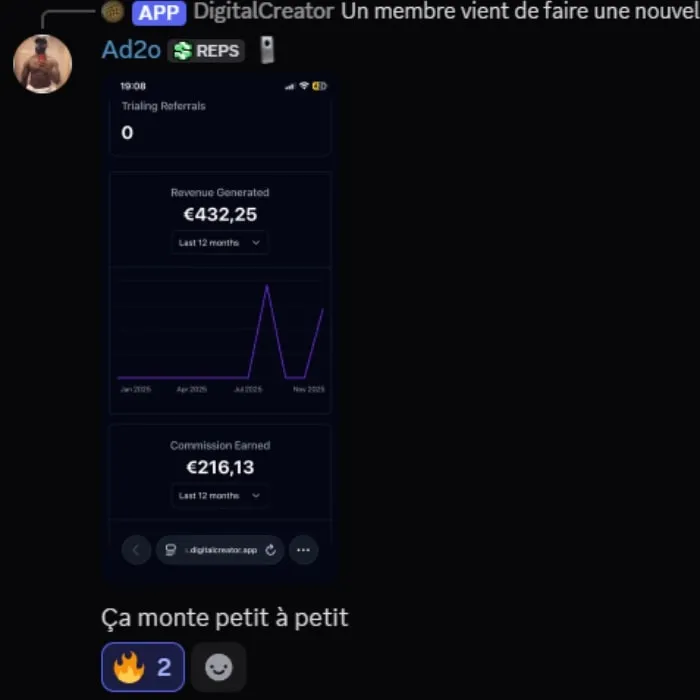Open the add reaction smiley button

(x=218, y=667)
